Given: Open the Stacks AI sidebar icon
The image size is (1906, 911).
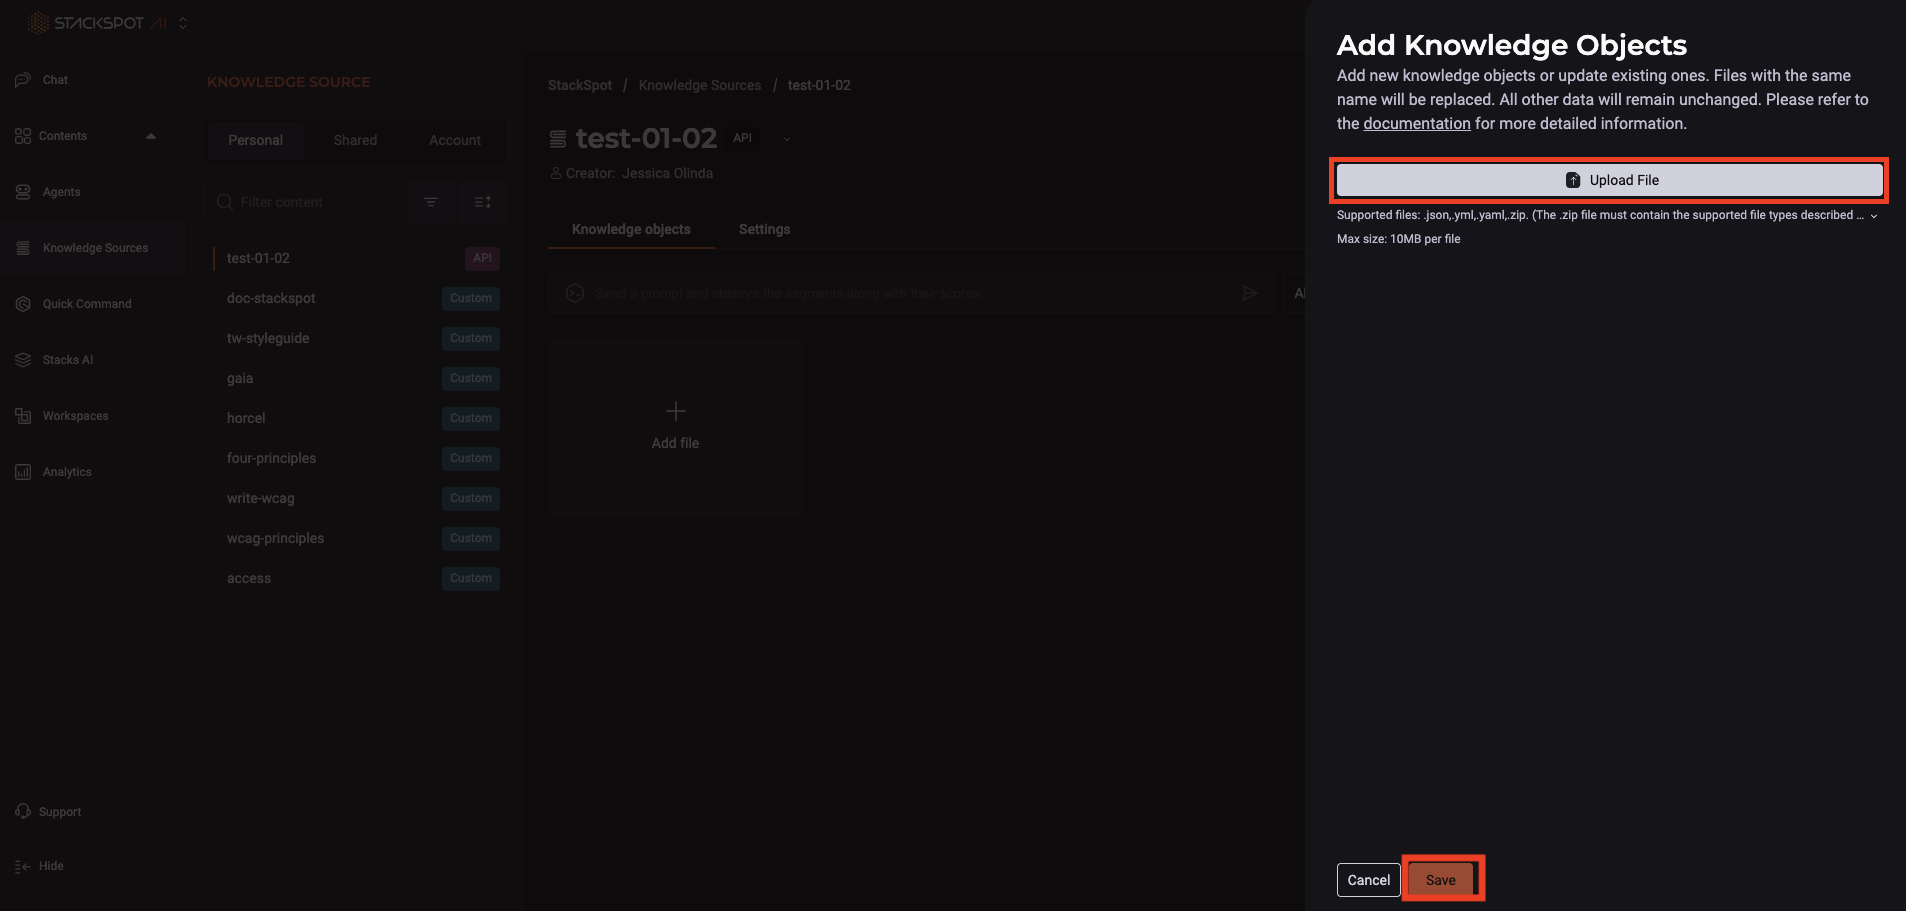Looking at the screenshot, I should click(23, 360).
